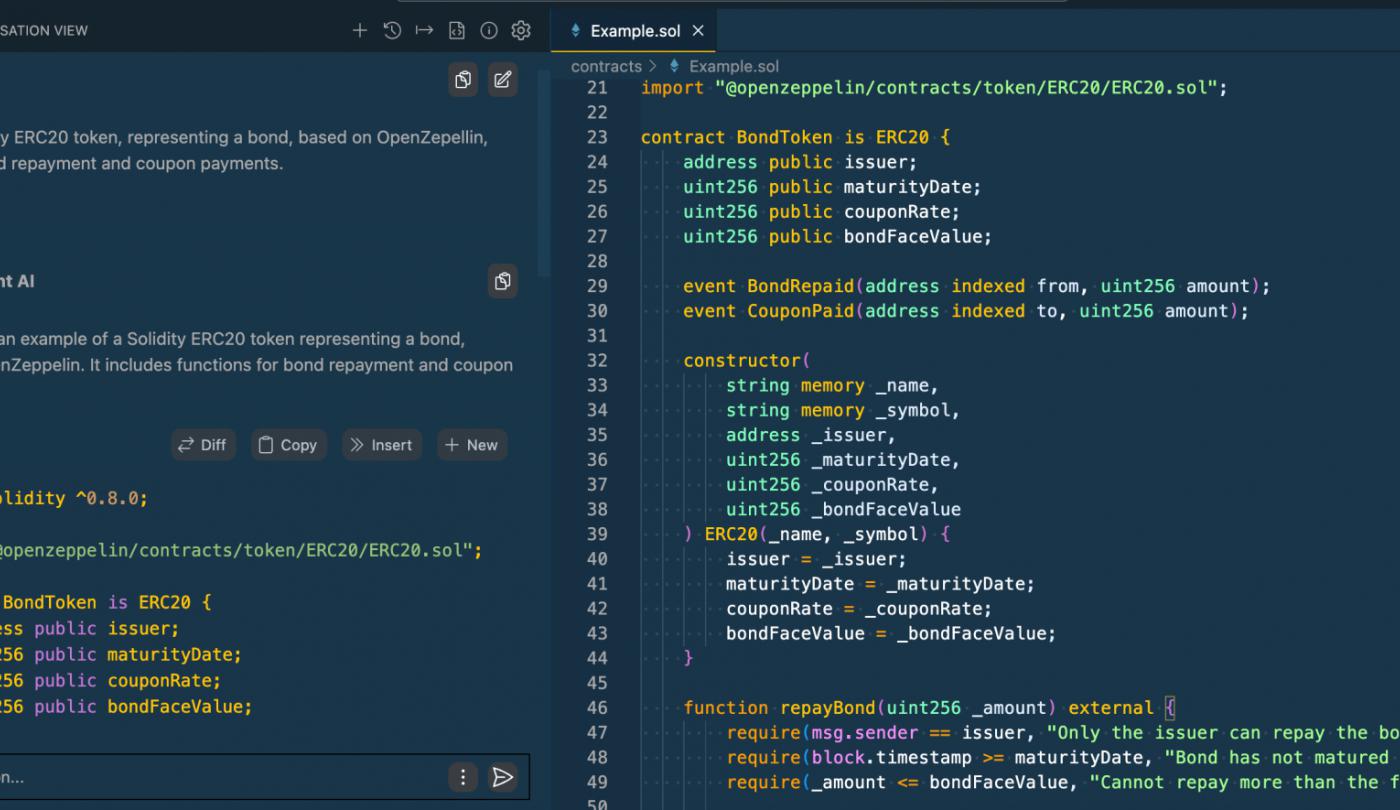The image size is (1400, 810).
Task: Start a new chat with the plus icon
Action: [360, 31]
